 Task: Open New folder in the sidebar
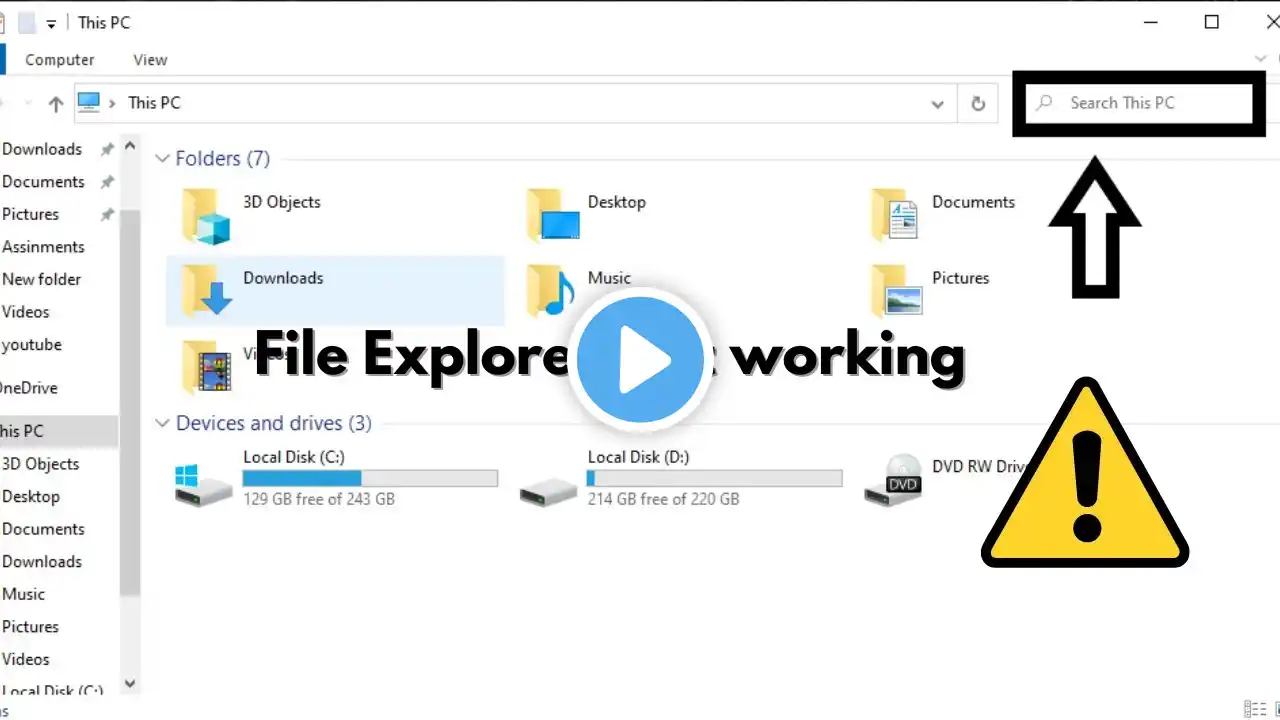point(41,279)
